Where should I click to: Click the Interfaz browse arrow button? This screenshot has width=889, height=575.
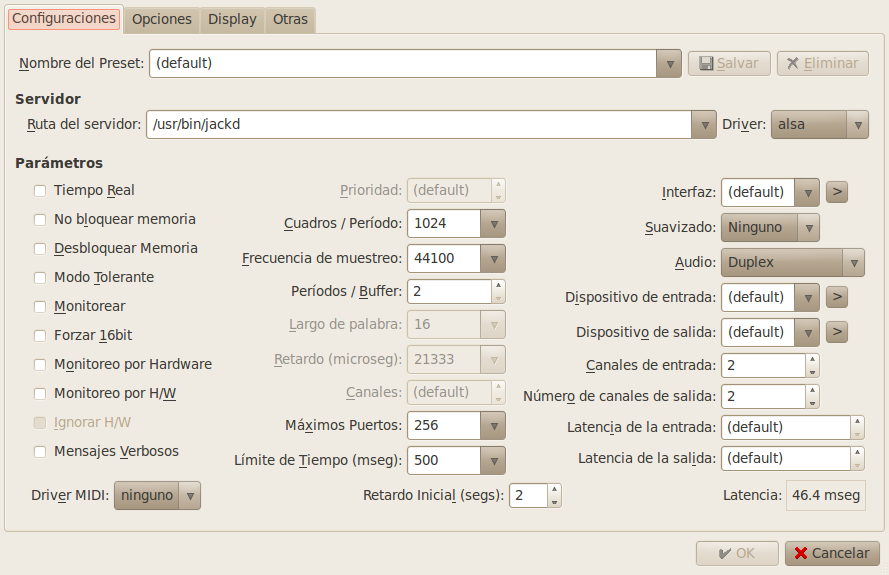(836, 192)
